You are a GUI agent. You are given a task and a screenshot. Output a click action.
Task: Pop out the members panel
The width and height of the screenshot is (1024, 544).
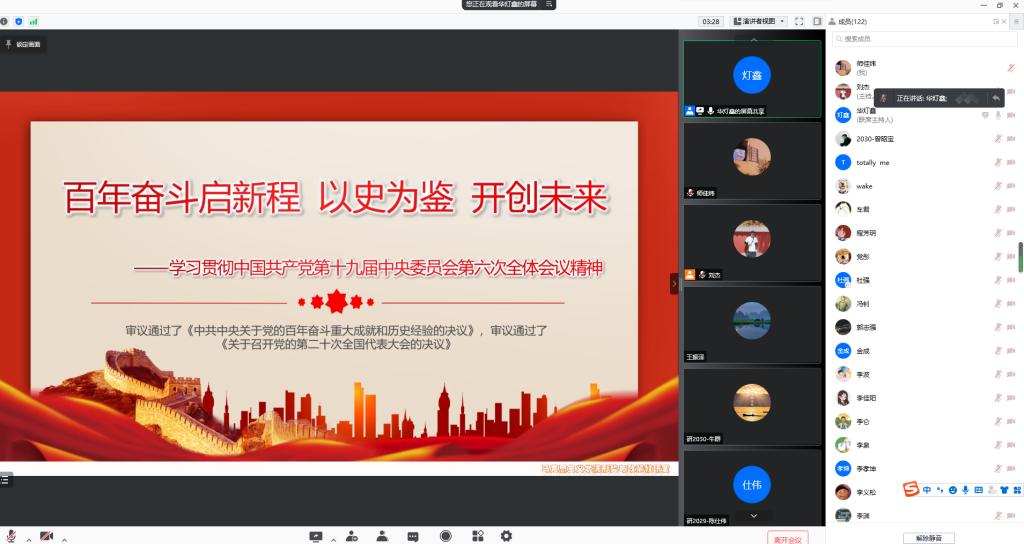[995, 21]
